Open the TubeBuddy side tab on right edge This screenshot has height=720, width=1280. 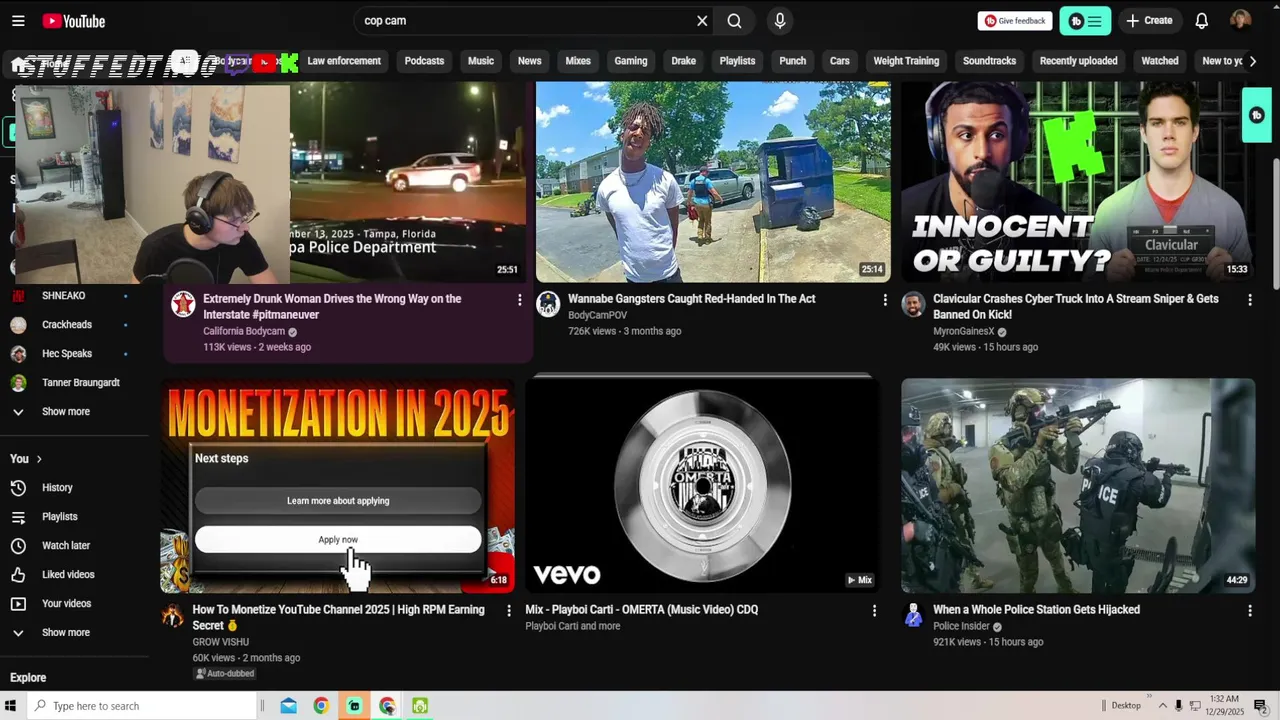point(1257,116)
